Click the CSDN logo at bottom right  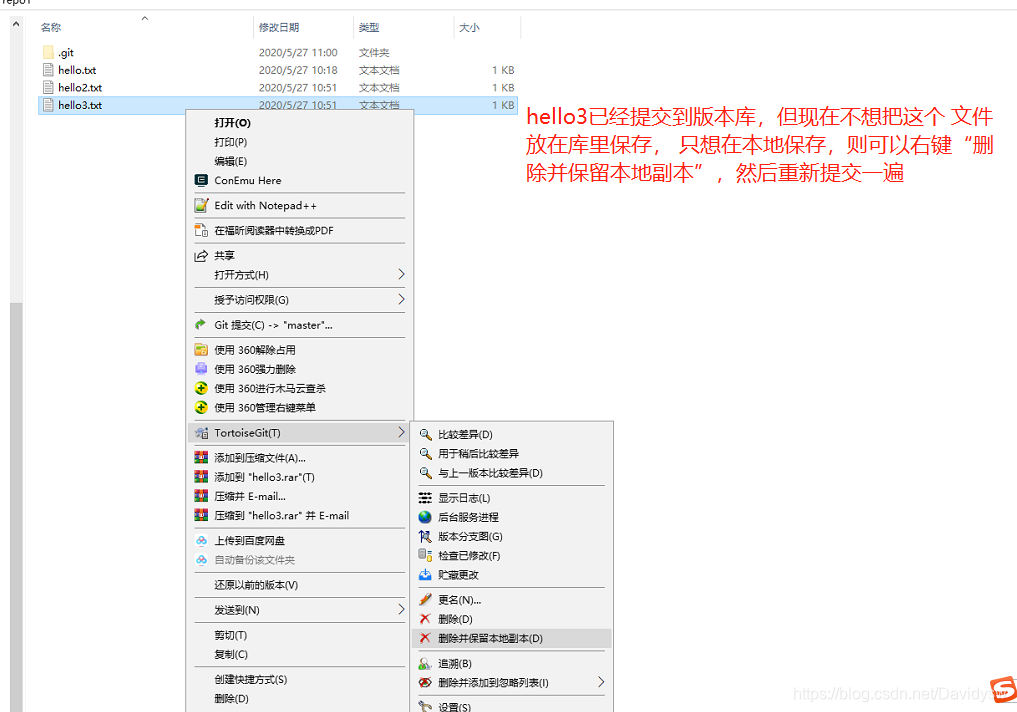click(1003, 690)
